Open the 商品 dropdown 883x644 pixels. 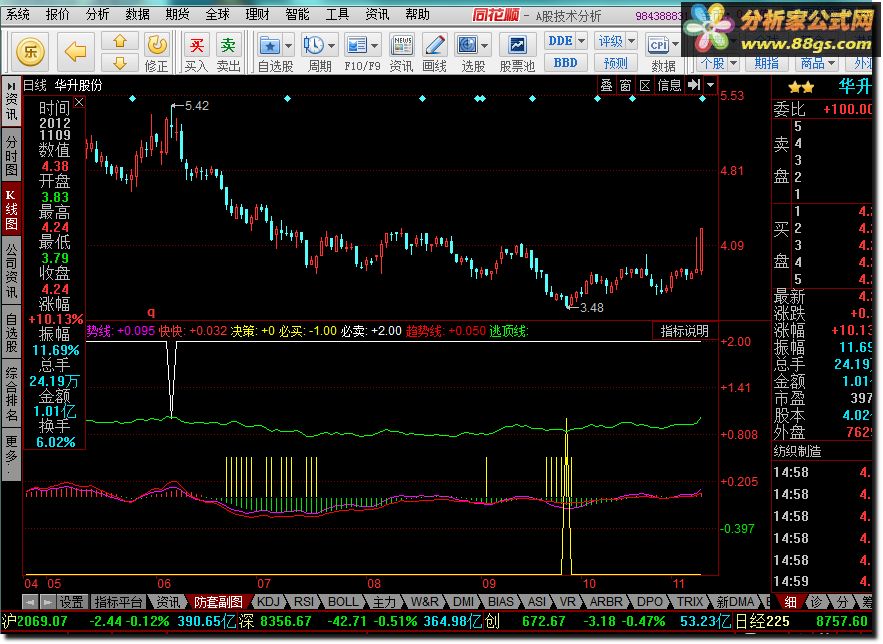coord(817,64)
